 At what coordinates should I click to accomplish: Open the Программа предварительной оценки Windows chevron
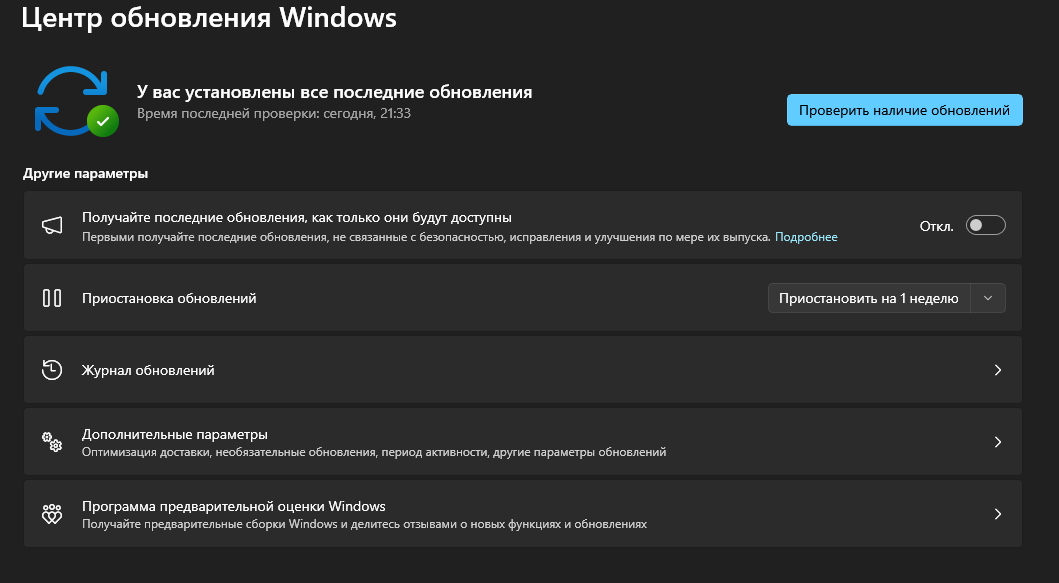click(998, 514)
